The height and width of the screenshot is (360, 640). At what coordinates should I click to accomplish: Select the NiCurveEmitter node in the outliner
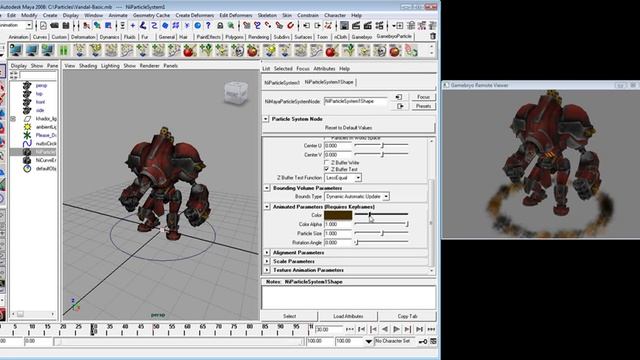pyautogui.click(x=46, y=160)
